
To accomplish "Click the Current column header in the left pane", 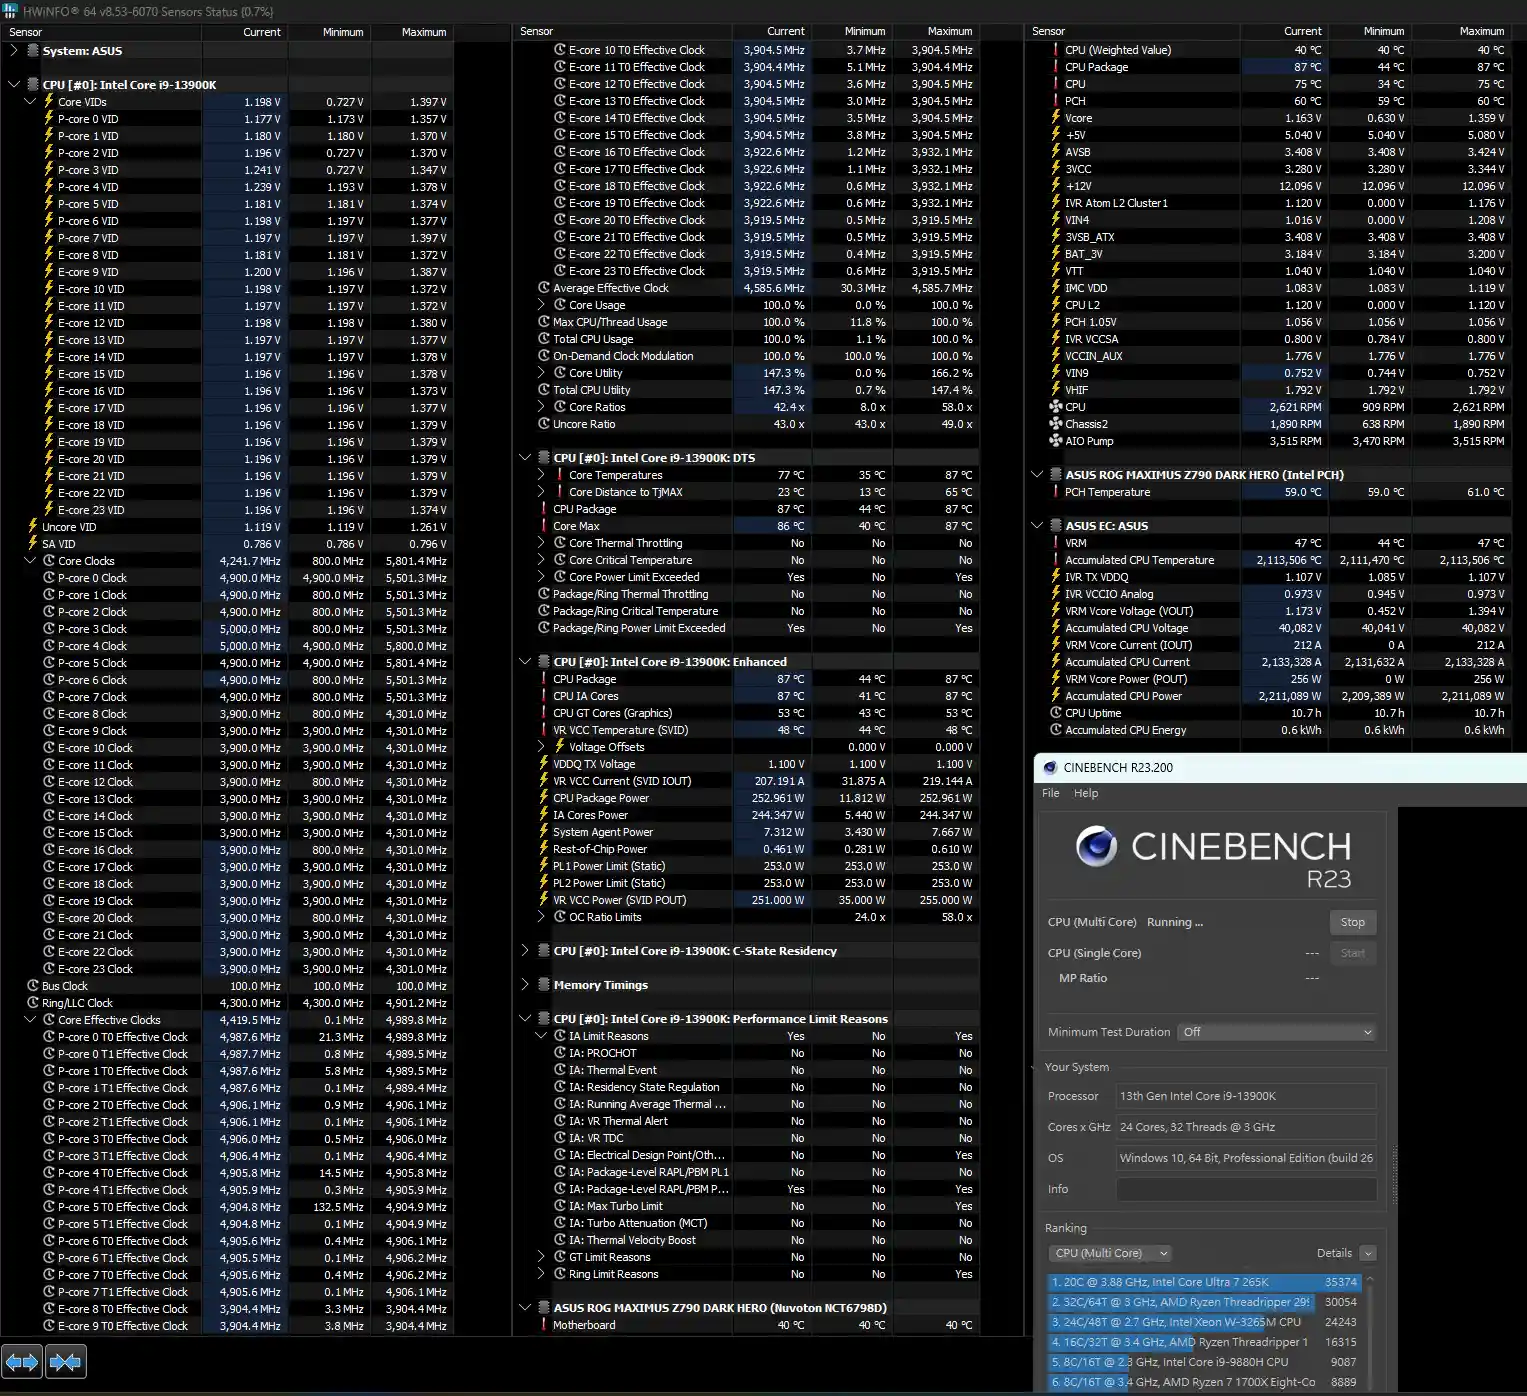I will point(245,32).
